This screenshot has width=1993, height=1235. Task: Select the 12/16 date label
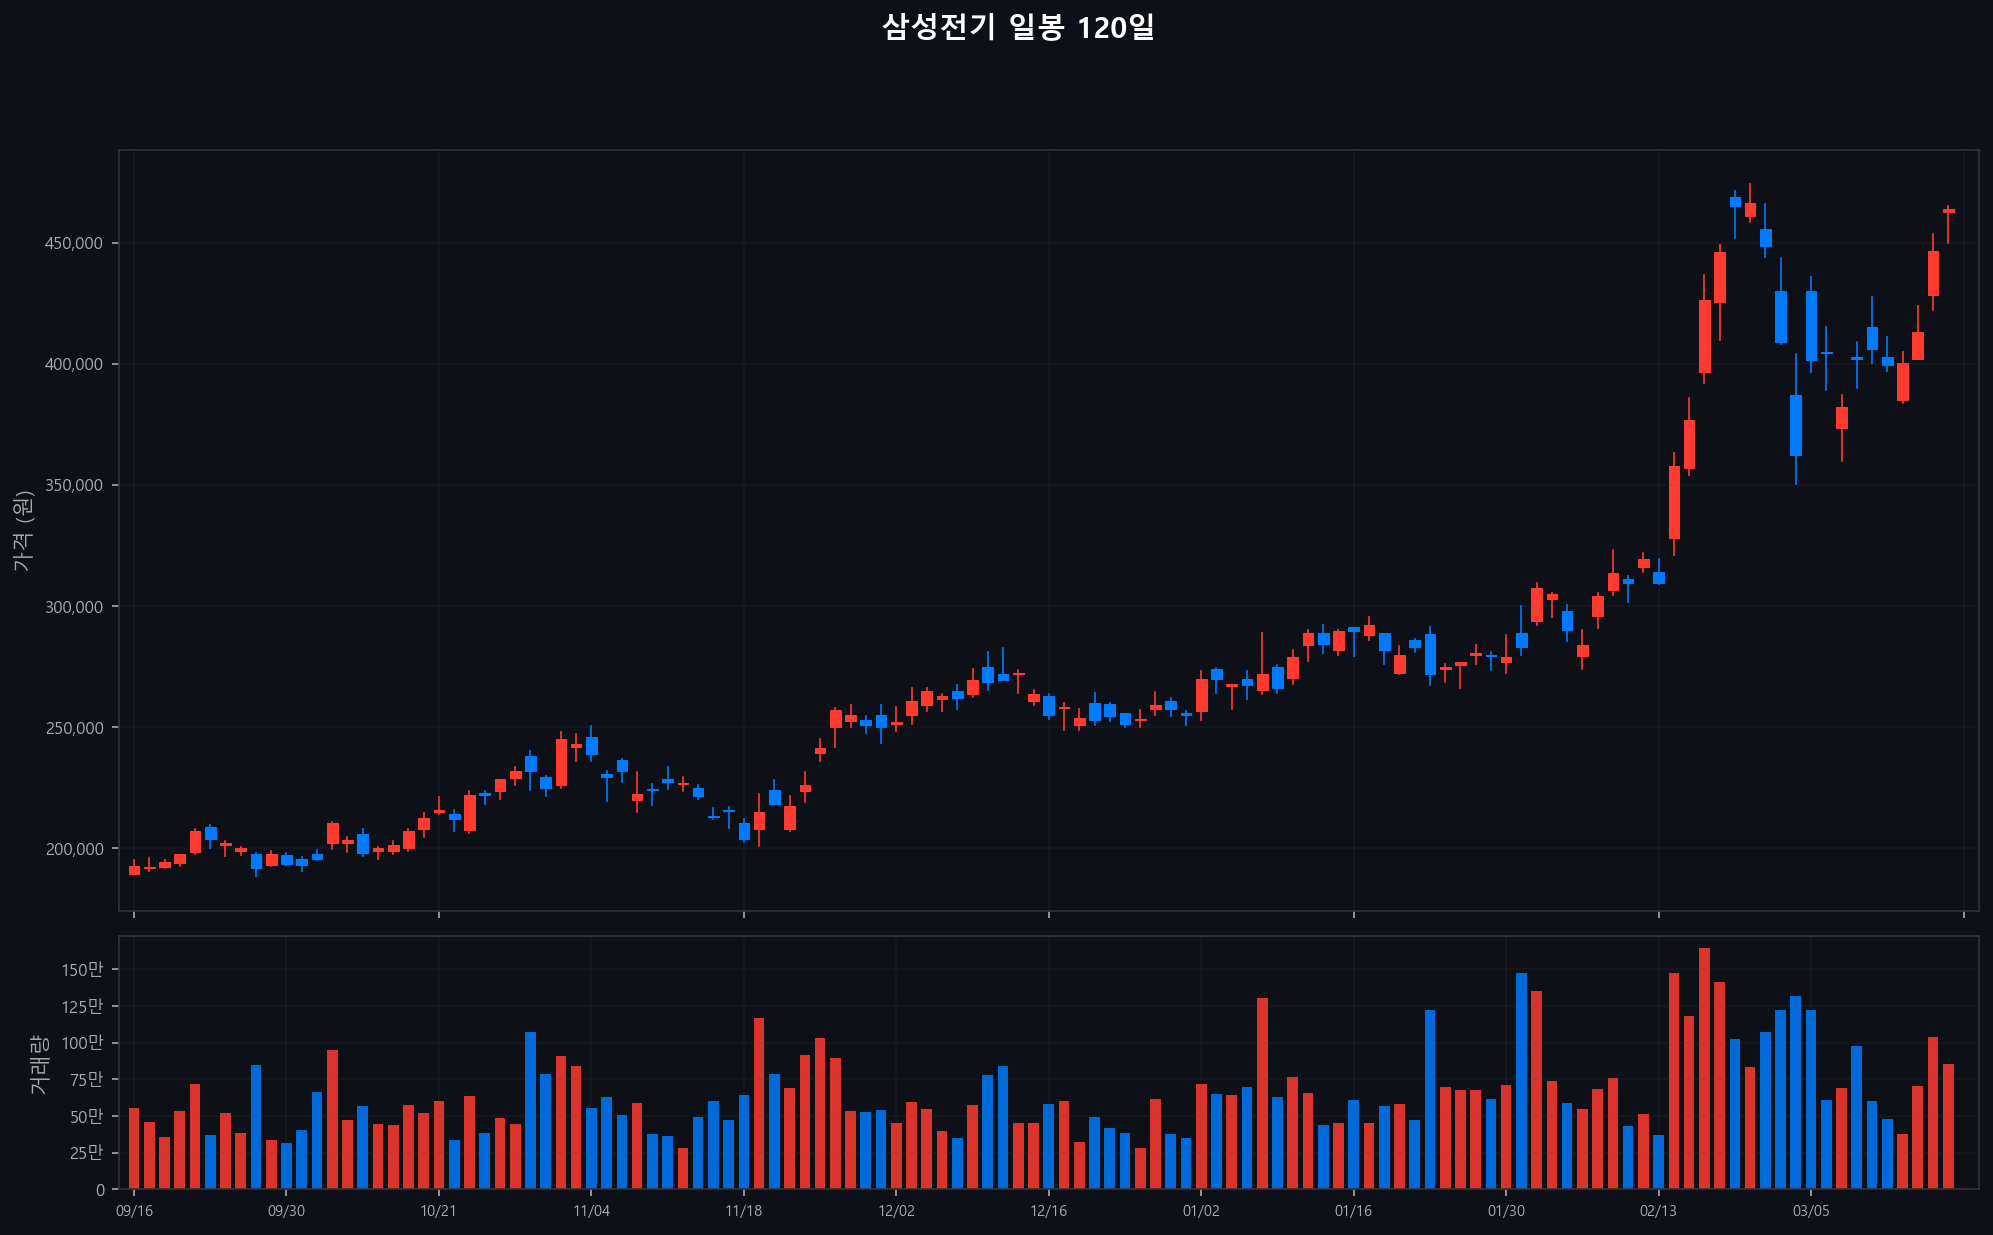tap(1048, 1211)
